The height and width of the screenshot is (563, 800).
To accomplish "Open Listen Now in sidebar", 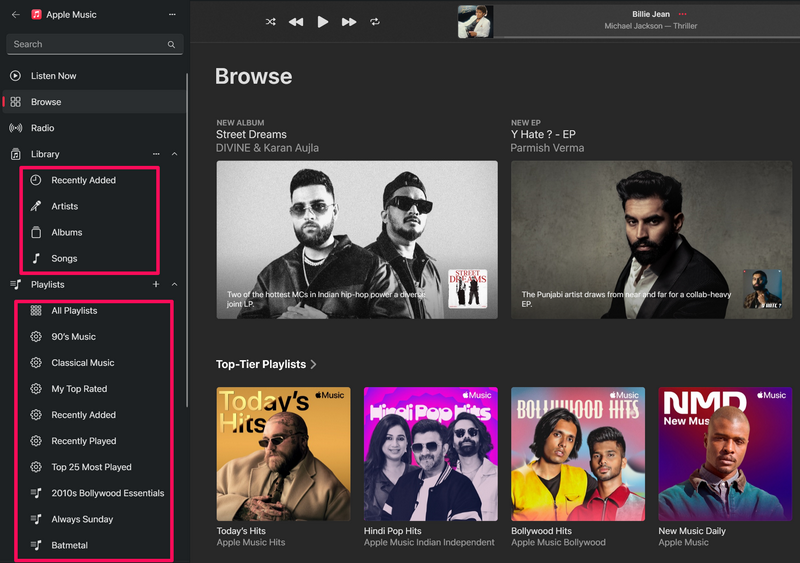I will click(53, 76).
